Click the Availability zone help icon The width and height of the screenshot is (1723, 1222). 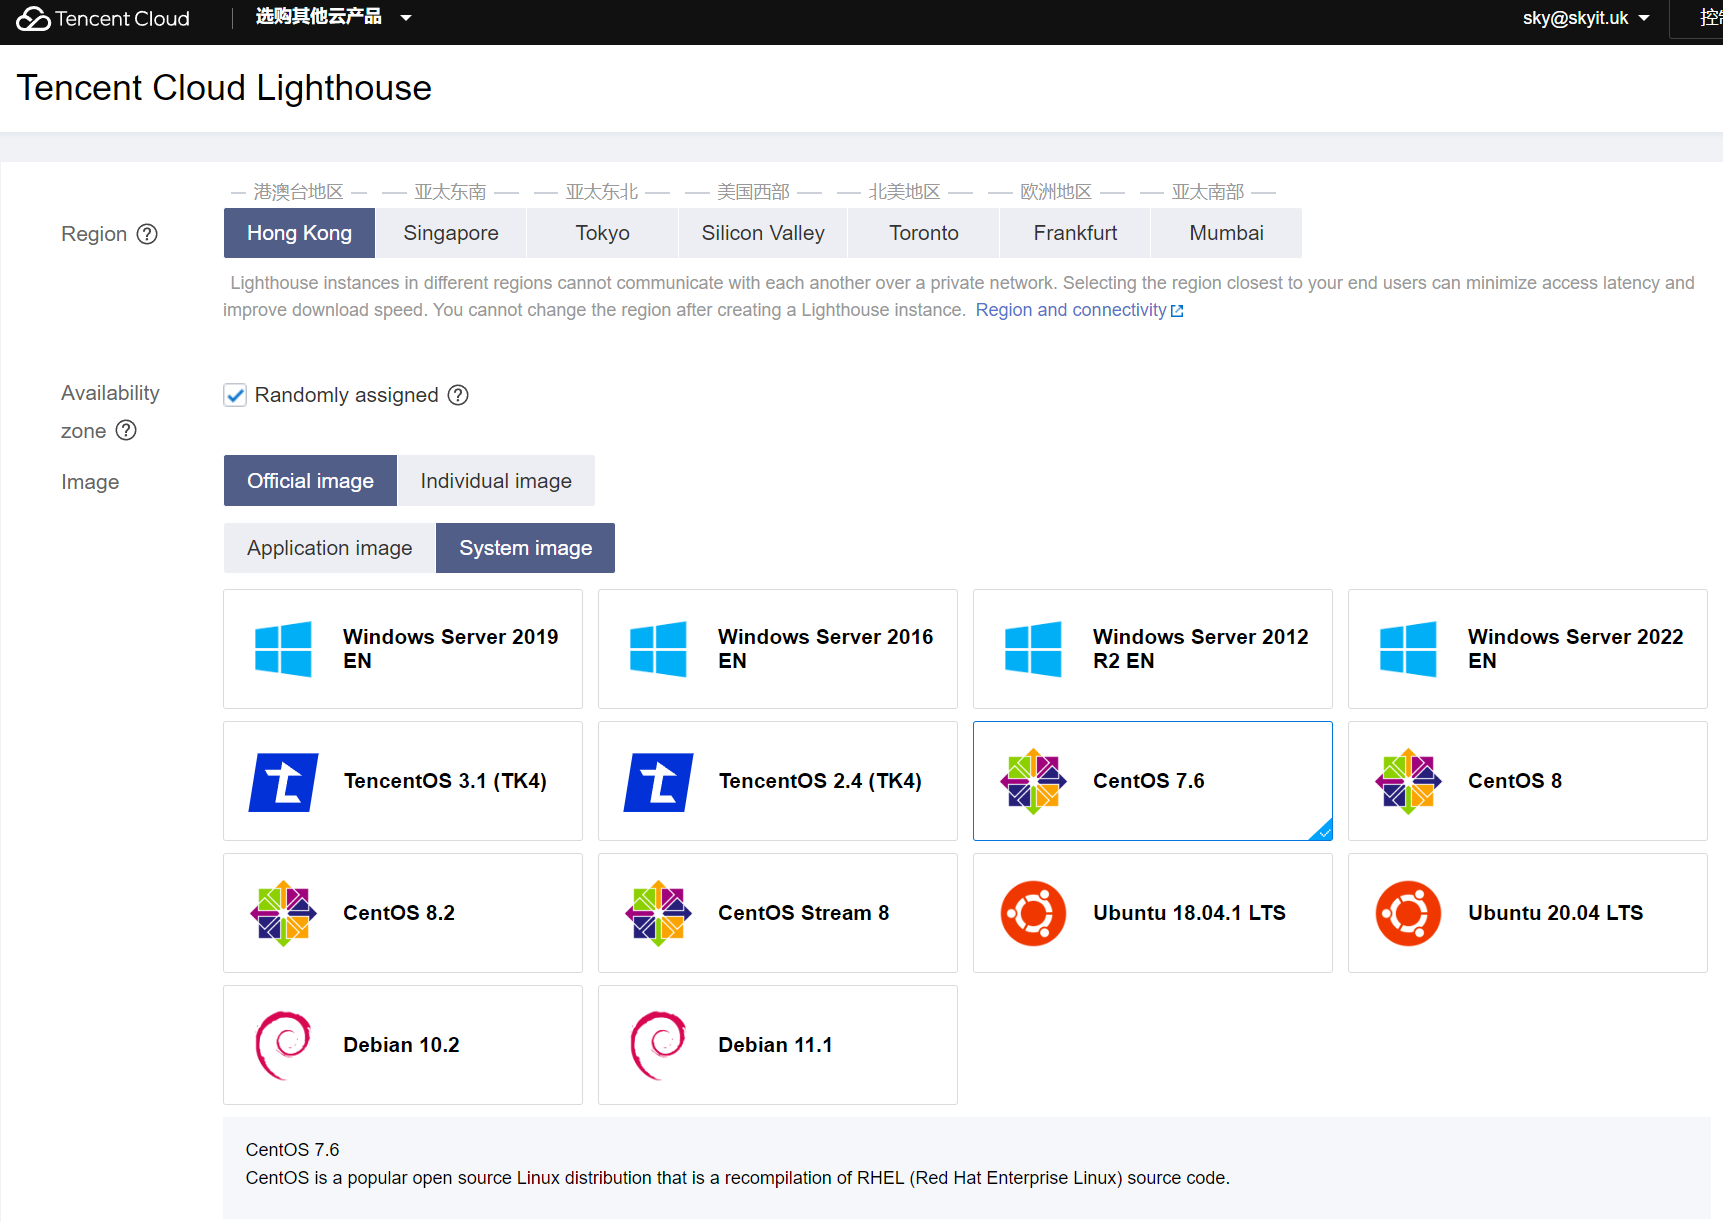[x=126, y=431]
